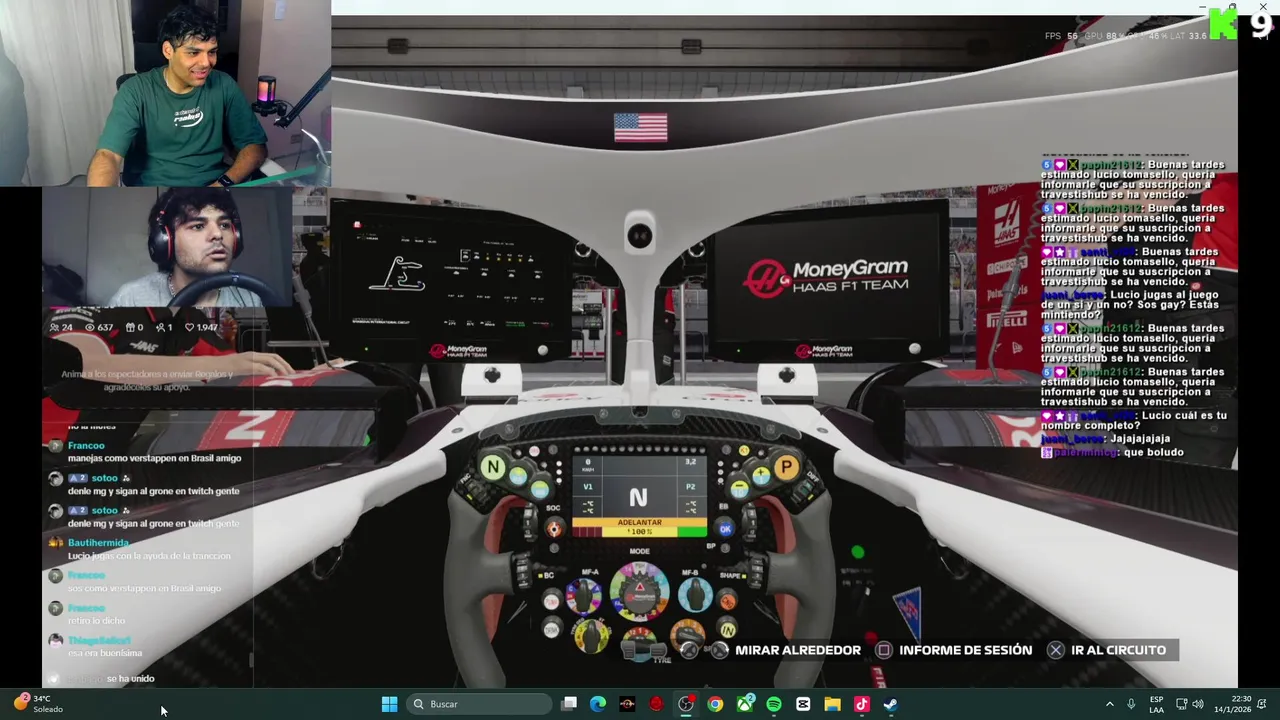Click Bautihermida username in left chat
The image size is (1280, 720).
(x=98, y=543)
